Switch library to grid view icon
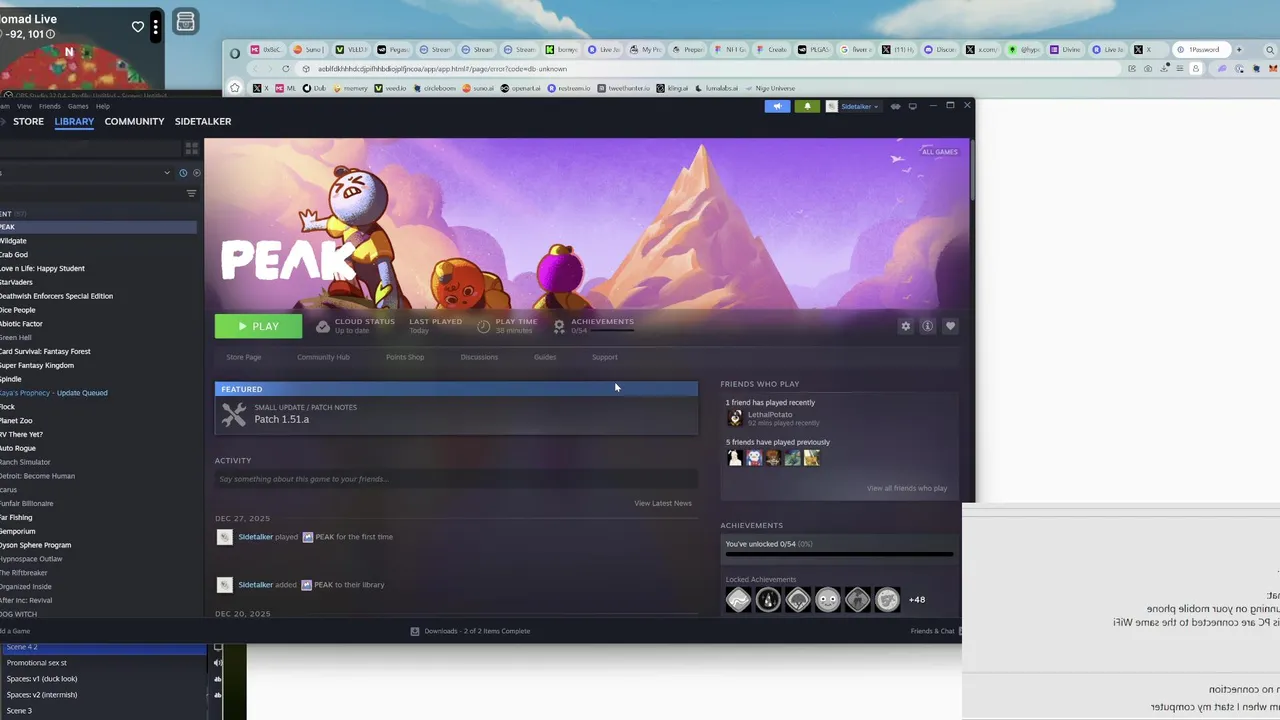The height and width of the screenshot is (720, 1280). (x=192, y=148)
